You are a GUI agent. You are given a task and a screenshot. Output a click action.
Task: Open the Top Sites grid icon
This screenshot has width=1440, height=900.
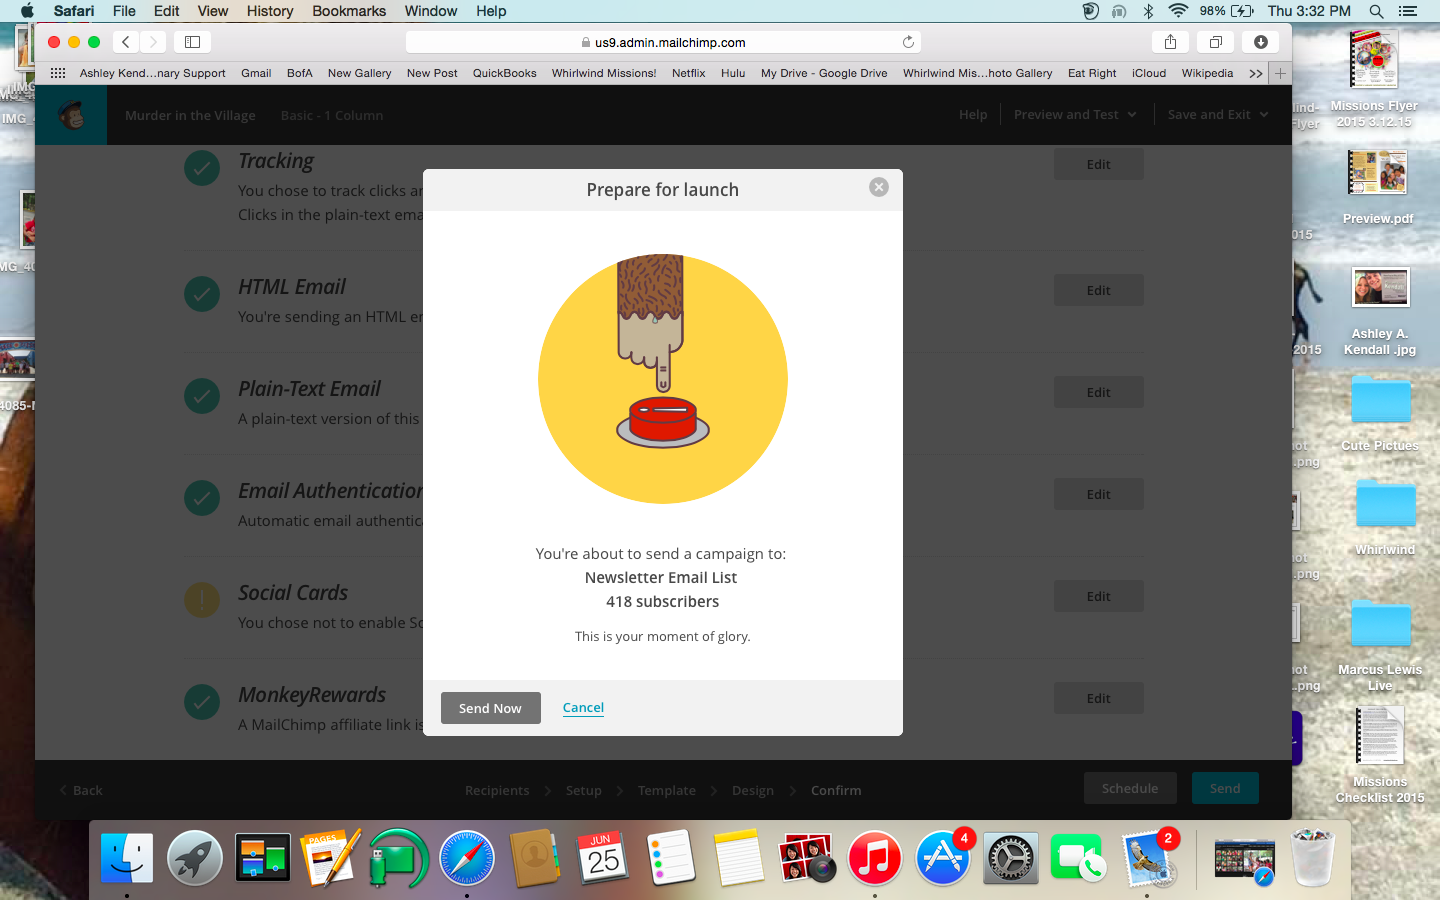click(58, 73)
